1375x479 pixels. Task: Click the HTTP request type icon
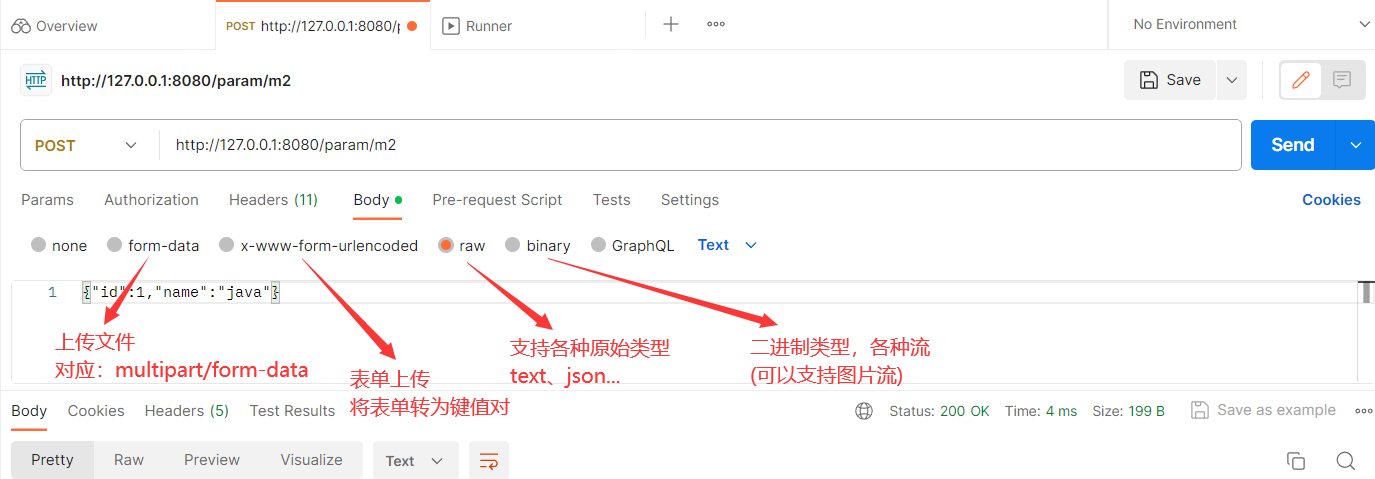[x=36, y=80]
